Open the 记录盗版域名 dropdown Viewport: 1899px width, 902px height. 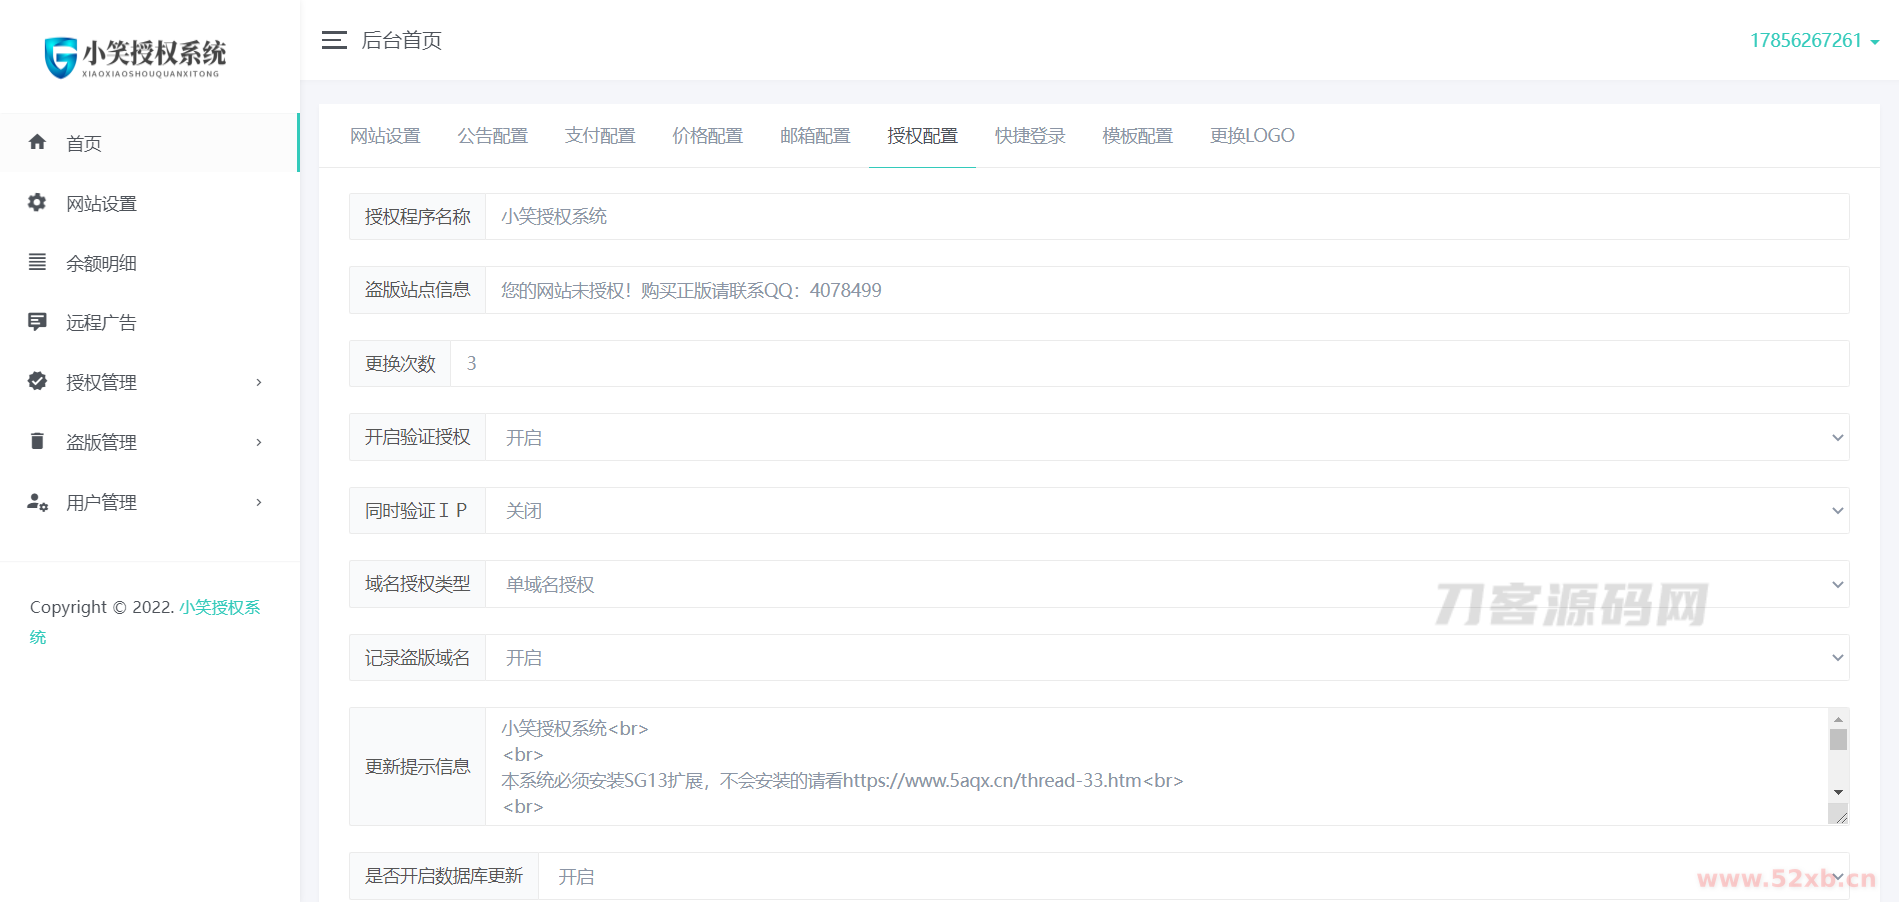tap(1166, 658)
